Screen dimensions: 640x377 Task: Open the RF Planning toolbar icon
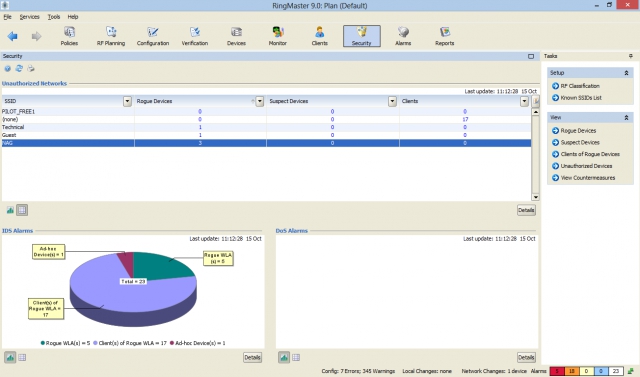pyautogui.click(x=111, y=36)
